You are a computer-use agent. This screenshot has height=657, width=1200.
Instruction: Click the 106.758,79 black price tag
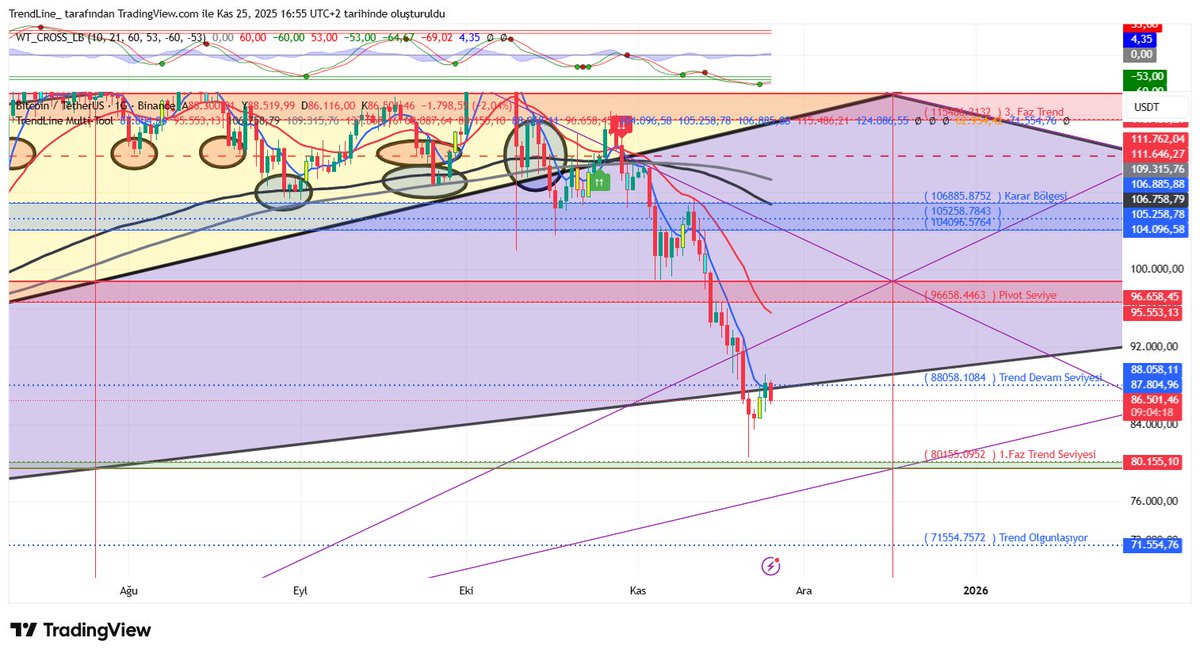point(1157,199)
